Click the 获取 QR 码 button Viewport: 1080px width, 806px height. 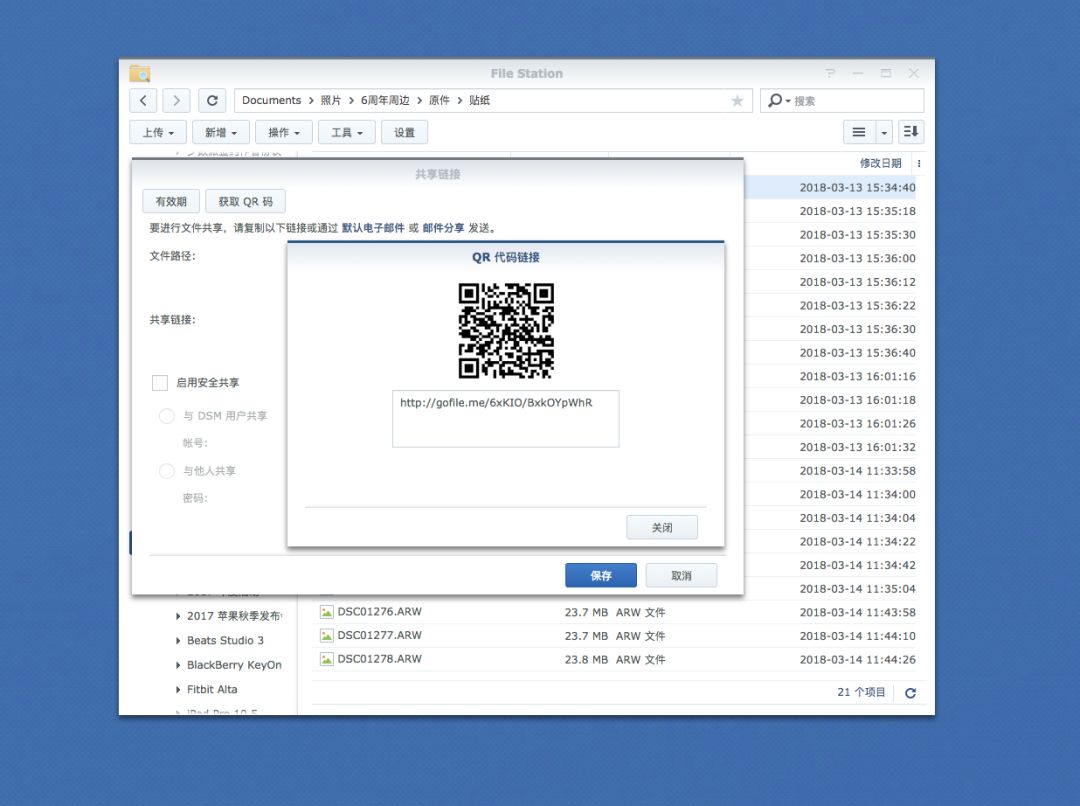[x=245, y=201]
